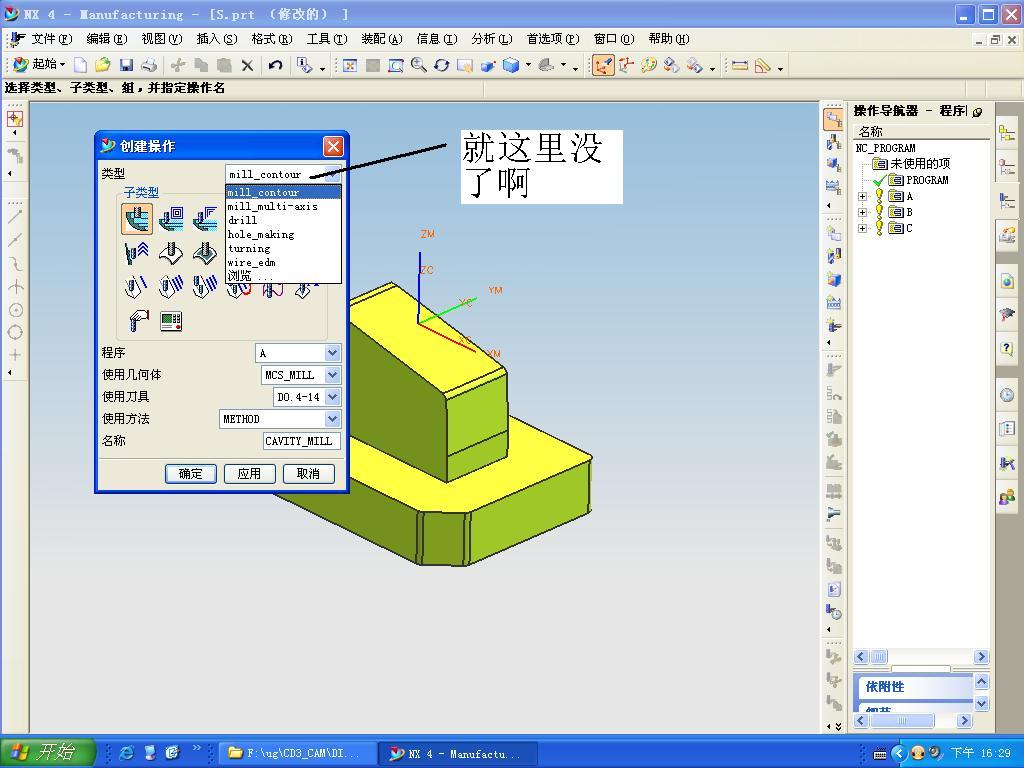This screenshot has width=1024, height=768.
Task: Close the 创建操作 dialog
Action: pos(333,146)
